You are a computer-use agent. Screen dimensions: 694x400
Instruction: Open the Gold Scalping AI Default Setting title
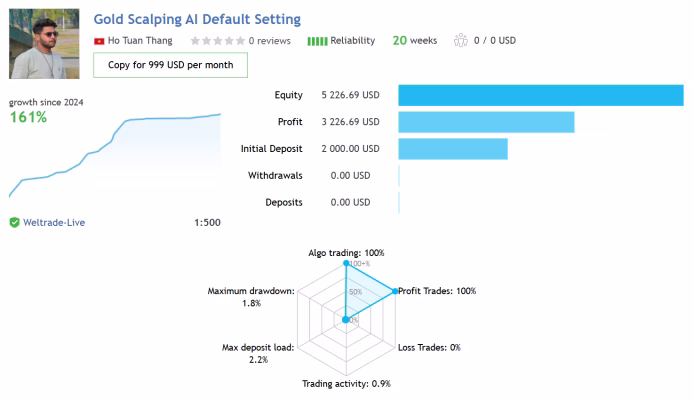pyautogui.click(x=197, y=19)
